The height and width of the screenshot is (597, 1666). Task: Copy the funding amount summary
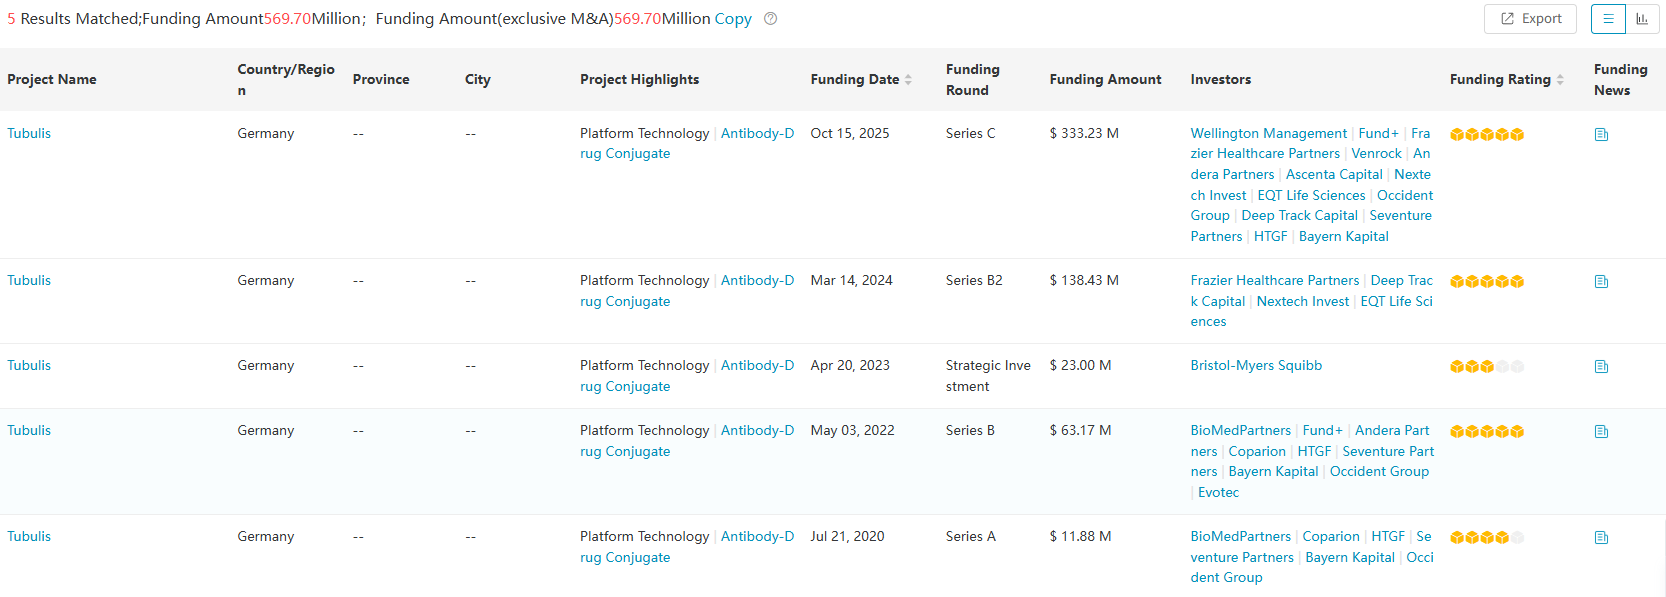732,19
